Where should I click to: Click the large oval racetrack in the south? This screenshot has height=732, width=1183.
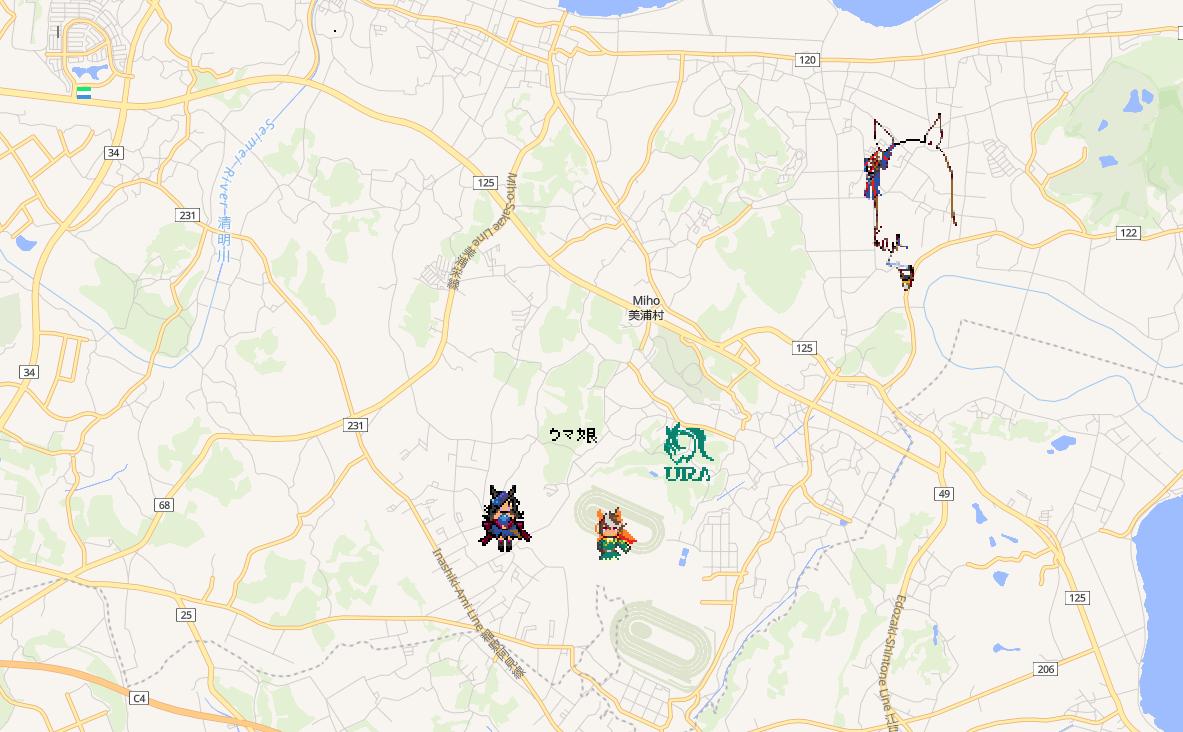pyautogui.click(x=662, y=644)
